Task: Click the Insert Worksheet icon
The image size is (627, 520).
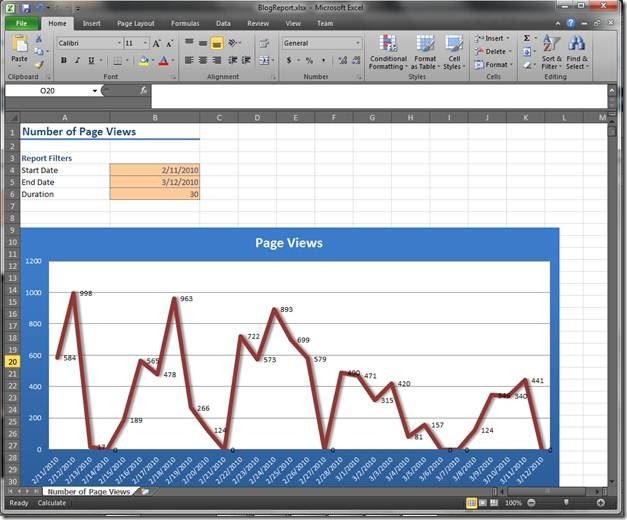Action: point(144,492)
